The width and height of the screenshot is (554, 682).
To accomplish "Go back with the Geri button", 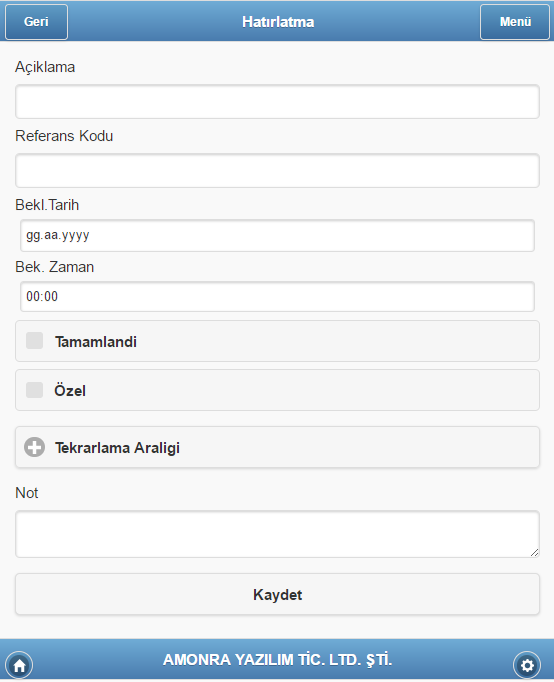I will 36,22.
